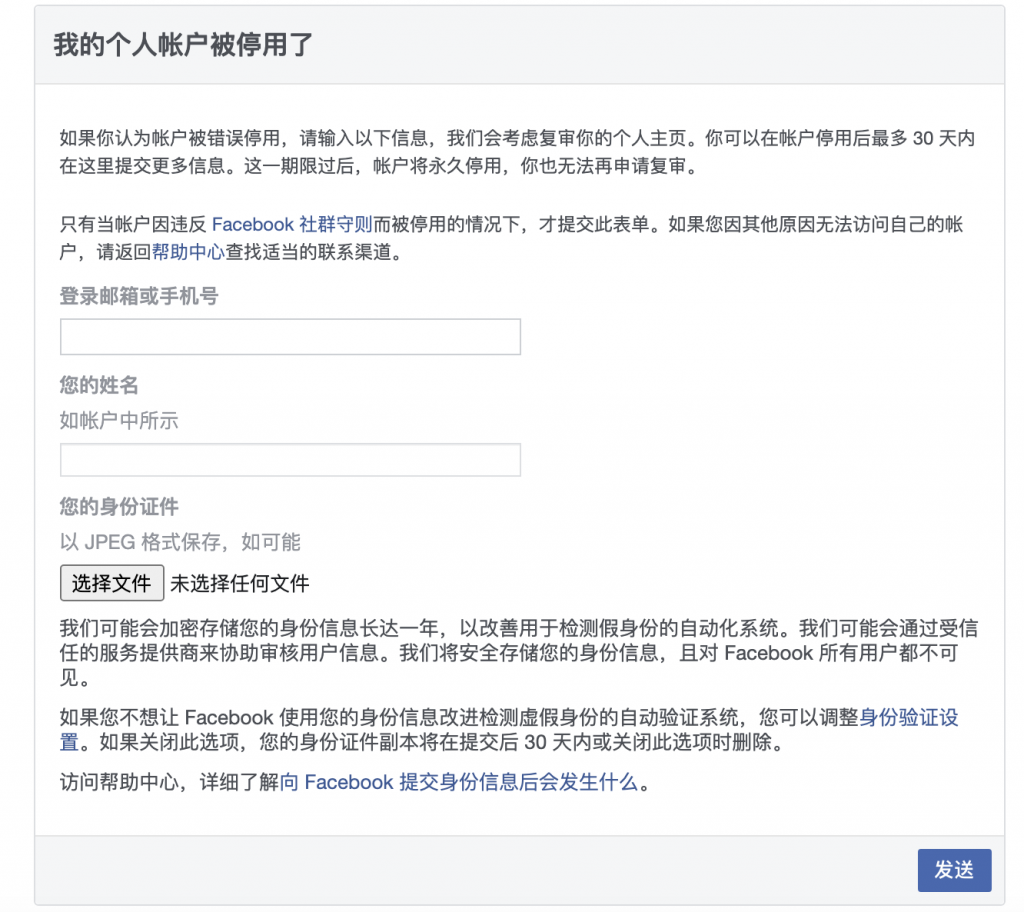This screenshot has height=912, width=1024.
Task: Click the 您的姓名 label
Action: (99, 385)
